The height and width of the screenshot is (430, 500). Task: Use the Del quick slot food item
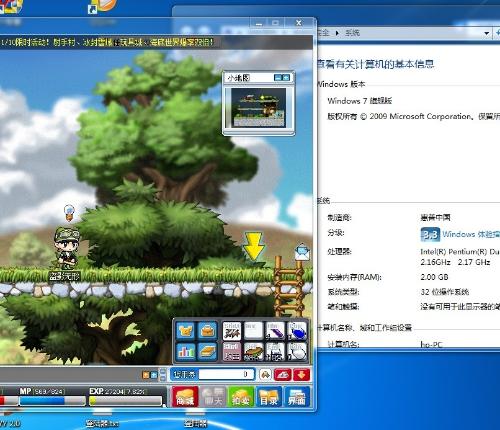click(253, 351)
